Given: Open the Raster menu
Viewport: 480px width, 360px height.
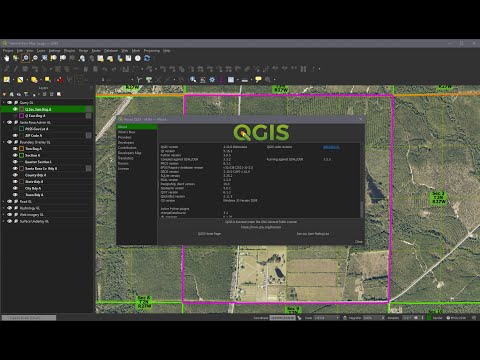Looking at the screenshot, I should point(96,51).
